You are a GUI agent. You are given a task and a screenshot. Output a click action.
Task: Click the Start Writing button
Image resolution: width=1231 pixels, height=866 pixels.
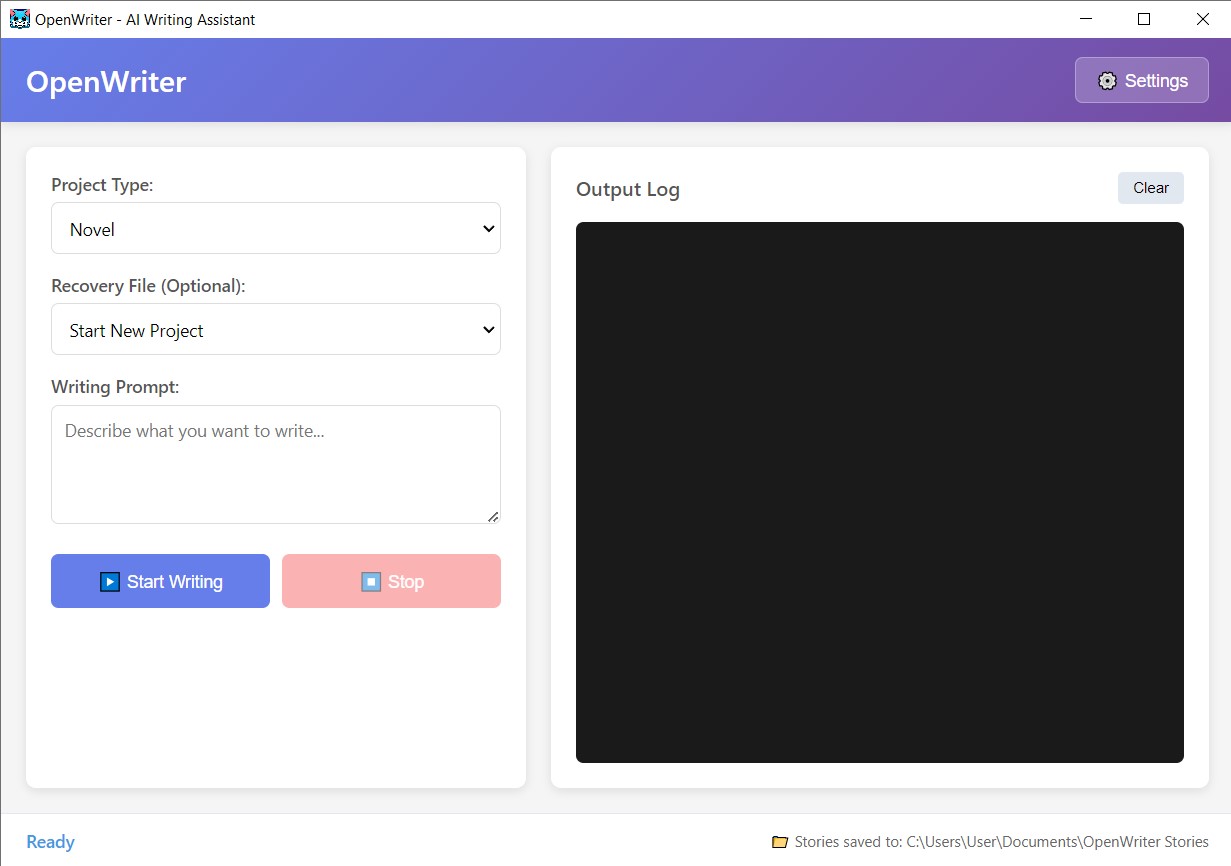coord(160,581)
